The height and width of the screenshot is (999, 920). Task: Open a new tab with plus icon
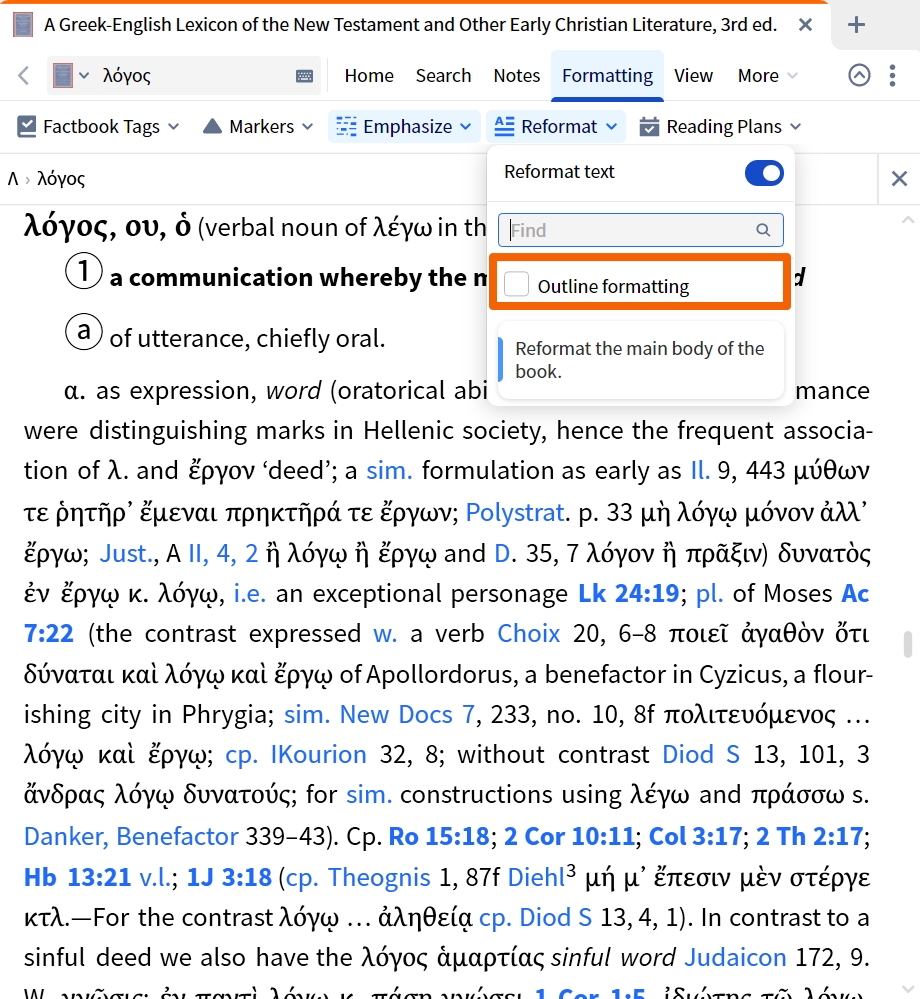pyautogui.click(x=856, y=25)
